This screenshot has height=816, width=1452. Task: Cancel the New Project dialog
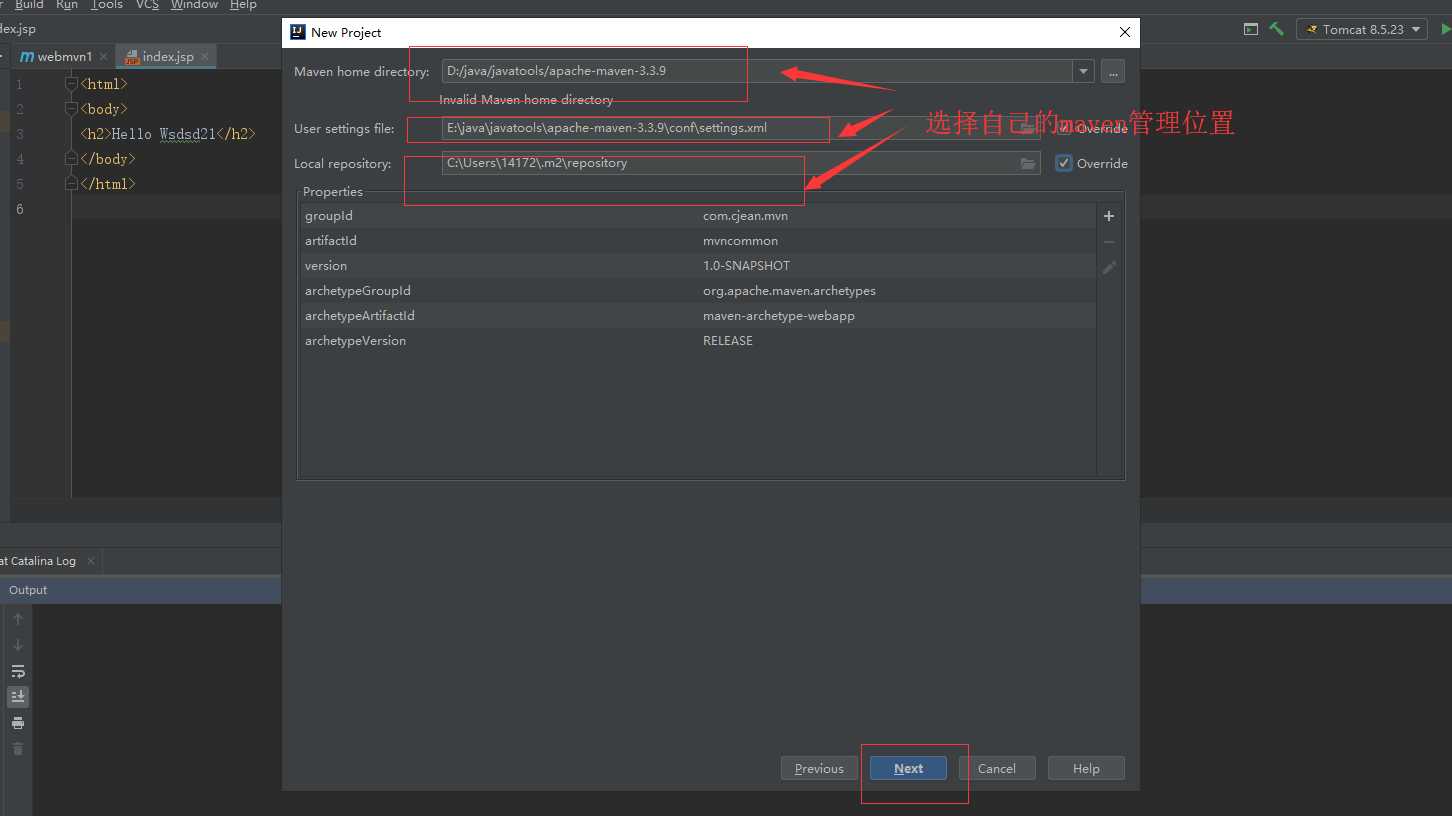click(997, 768)
